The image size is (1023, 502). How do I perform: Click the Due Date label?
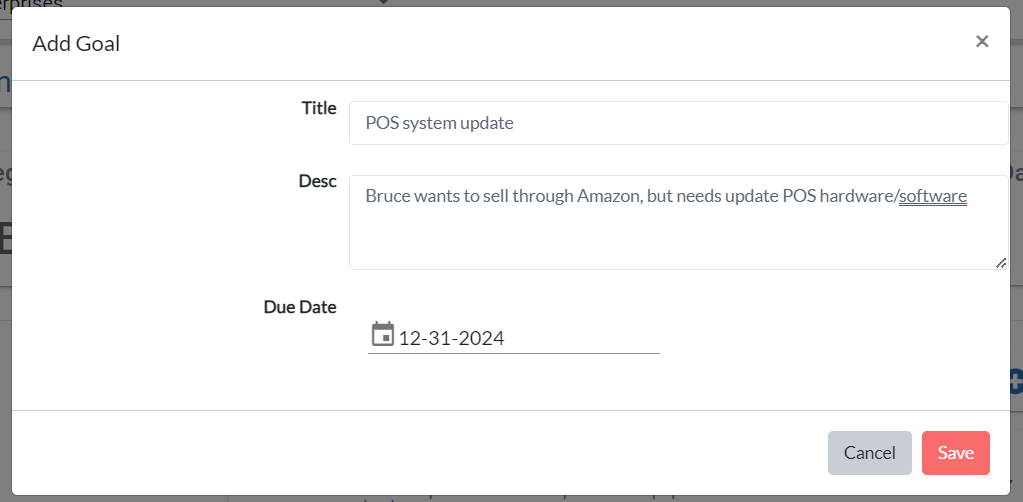300,307
